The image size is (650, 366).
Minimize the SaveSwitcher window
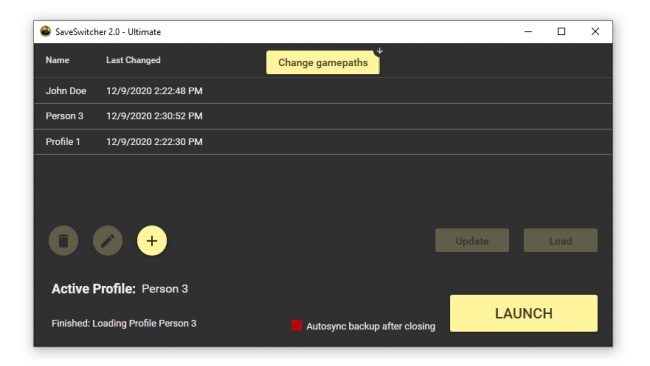(528, 32)
